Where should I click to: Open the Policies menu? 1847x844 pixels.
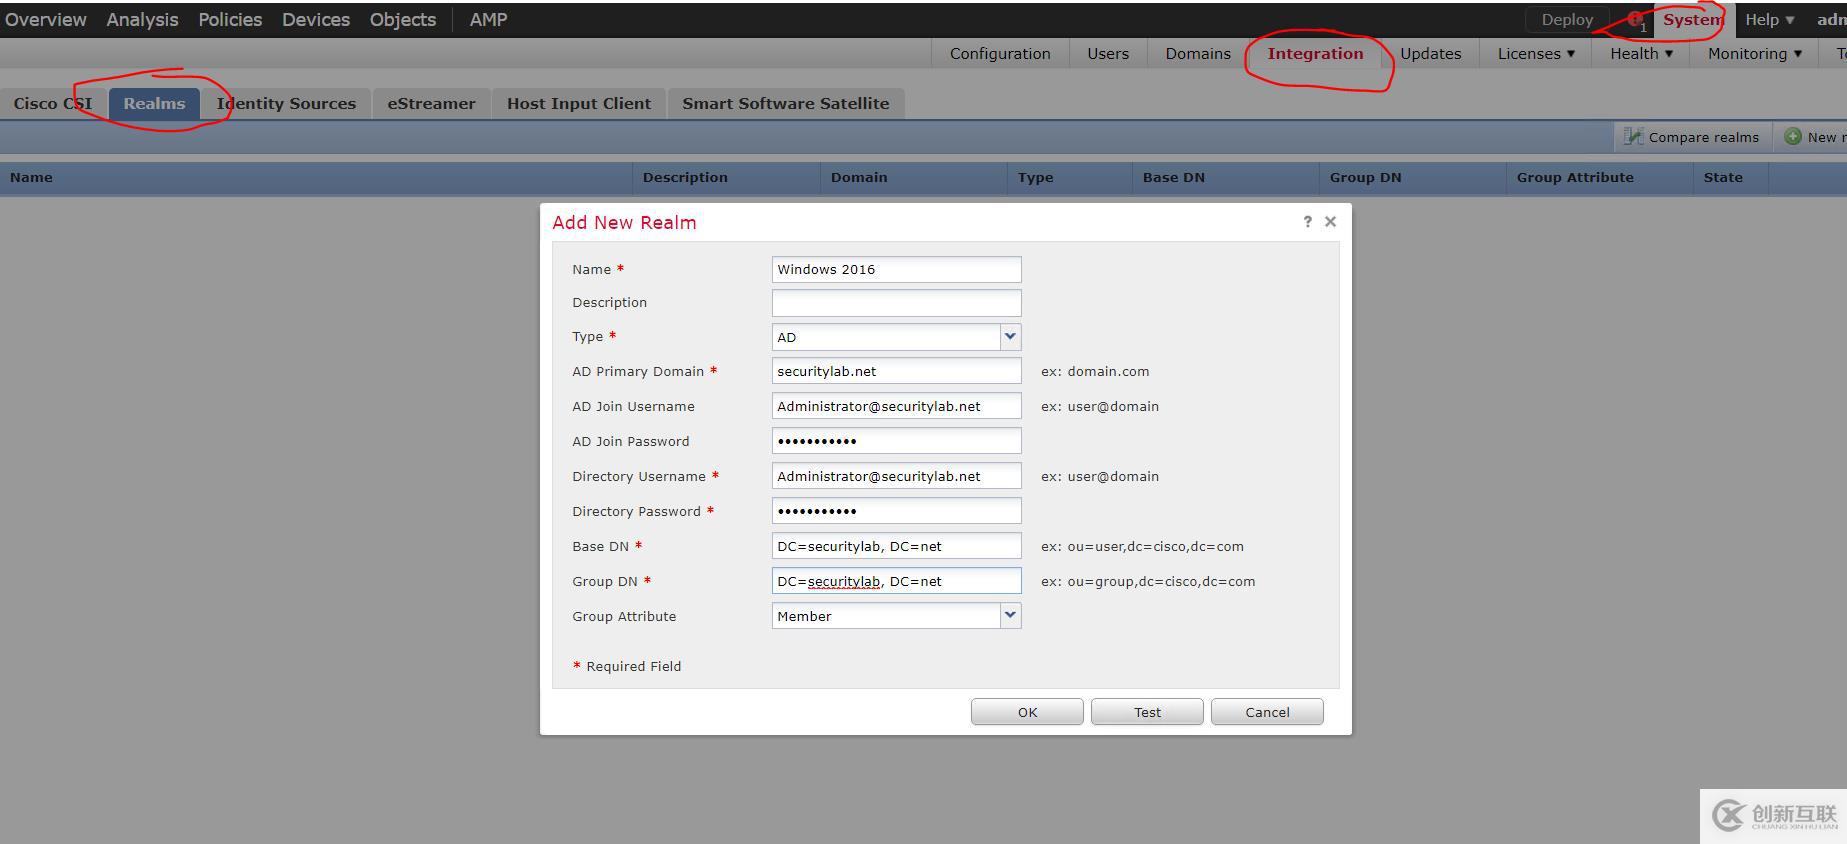tap(230, 20)
